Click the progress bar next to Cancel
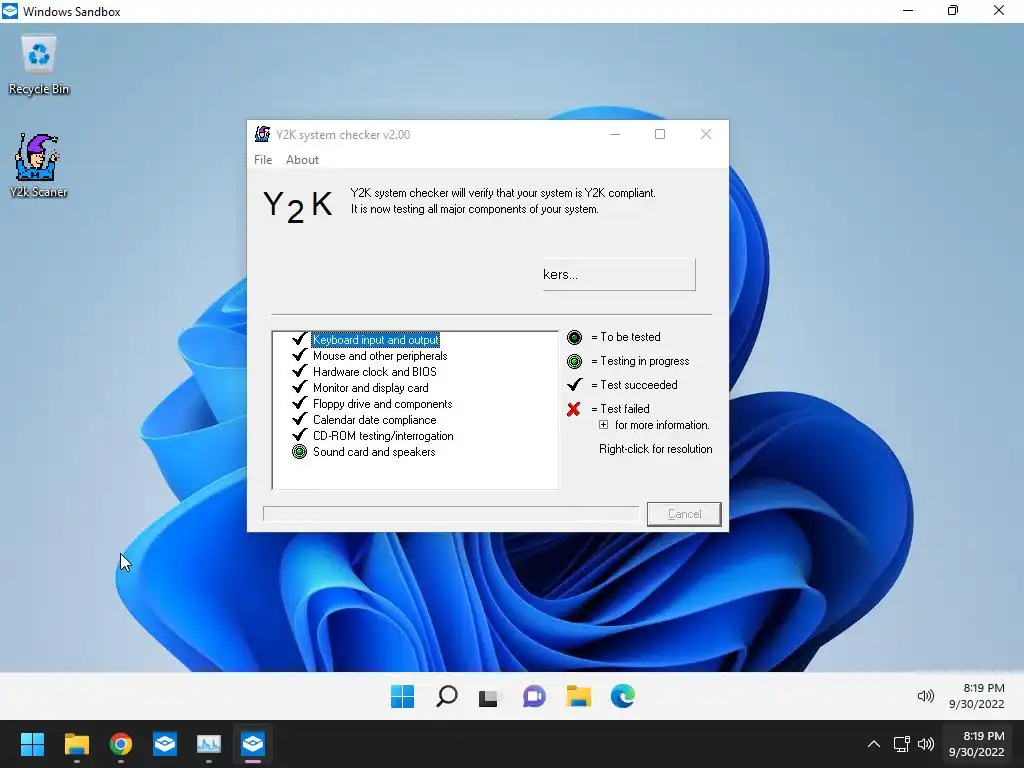The width and height of the screenshot is (1024, 768). (x=451, y=514)
